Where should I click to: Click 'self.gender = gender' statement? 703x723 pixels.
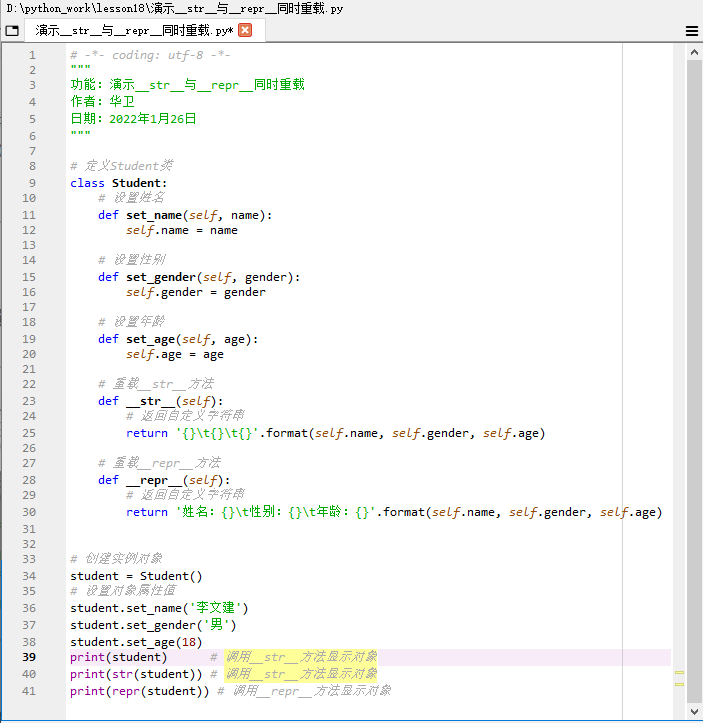point(196,292)
